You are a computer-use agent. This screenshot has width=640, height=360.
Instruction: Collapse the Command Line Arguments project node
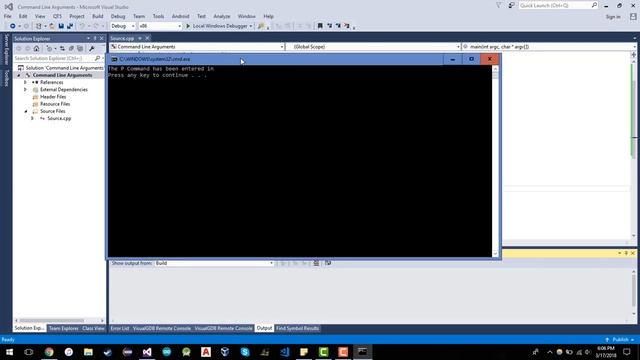pyautogui.click(x=18, y=76)
